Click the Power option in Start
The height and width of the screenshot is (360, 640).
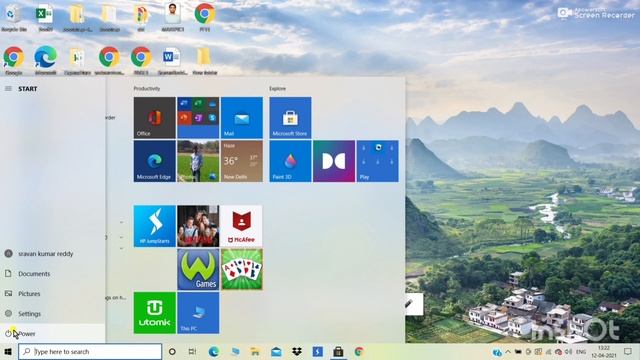click(x=53, y=333)
